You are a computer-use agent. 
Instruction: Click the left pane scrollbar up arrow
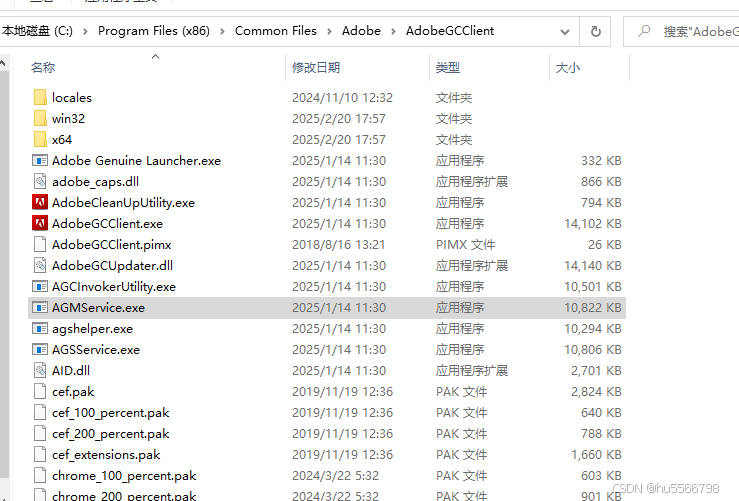click(x=3, y=63)
